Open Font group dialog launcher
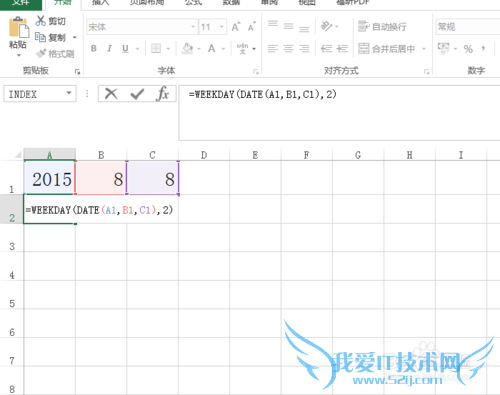 pyautogui.click(x=256, y=71)
